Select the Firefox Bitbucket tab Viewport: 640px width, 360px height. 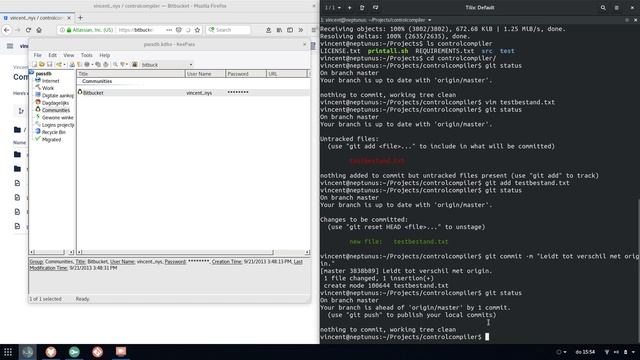click(x=36, y=18)
